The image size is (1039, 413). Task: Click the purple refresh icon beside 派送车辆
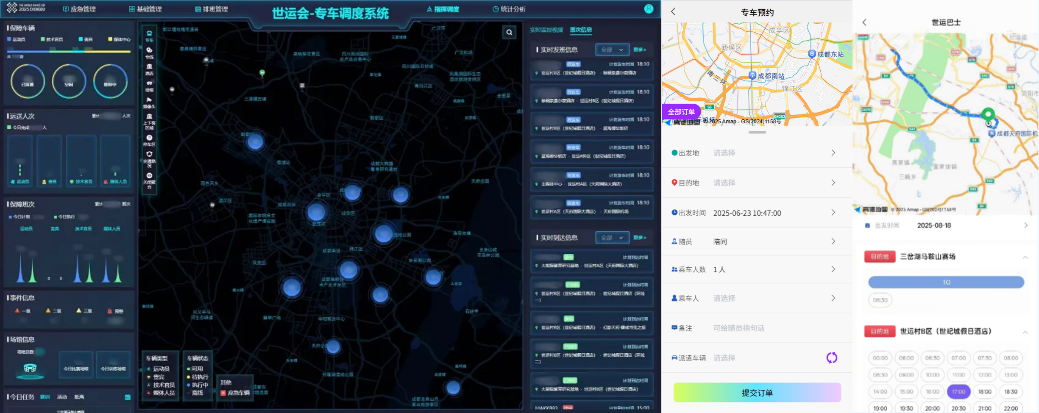831,357
